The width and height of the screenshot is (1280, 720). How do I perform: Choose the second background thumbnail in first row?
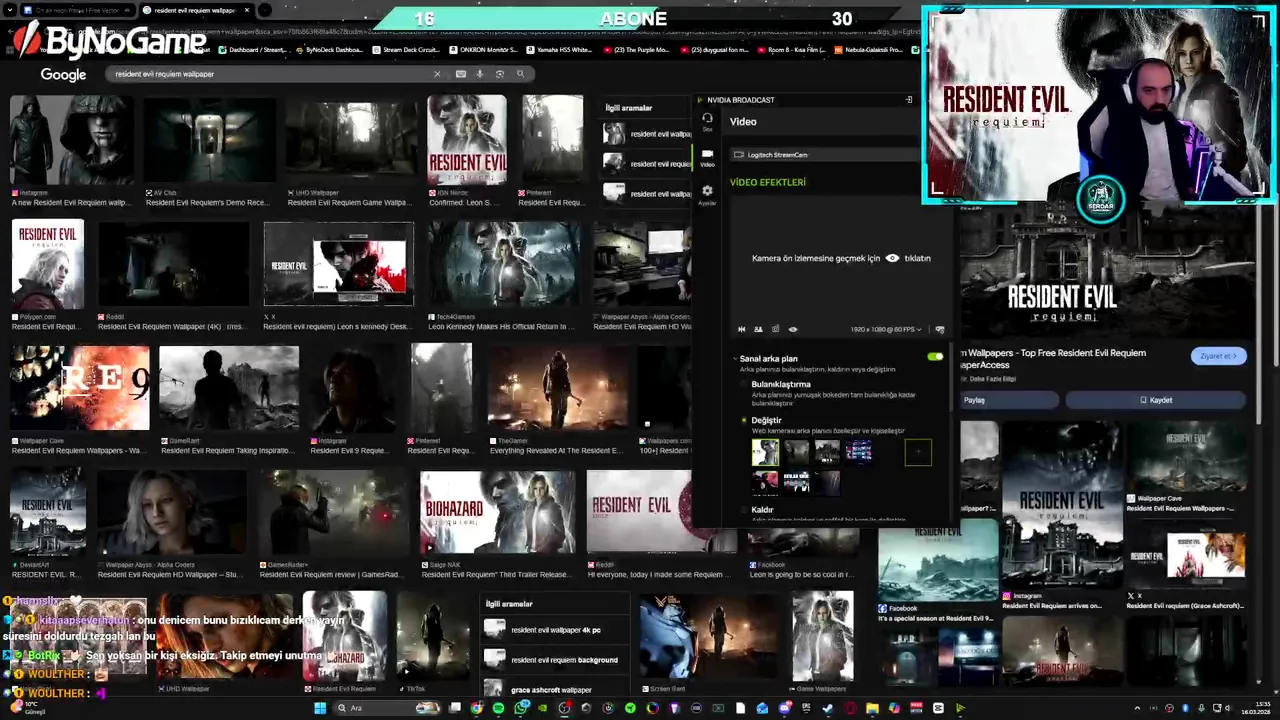click(x=796, y=453)
